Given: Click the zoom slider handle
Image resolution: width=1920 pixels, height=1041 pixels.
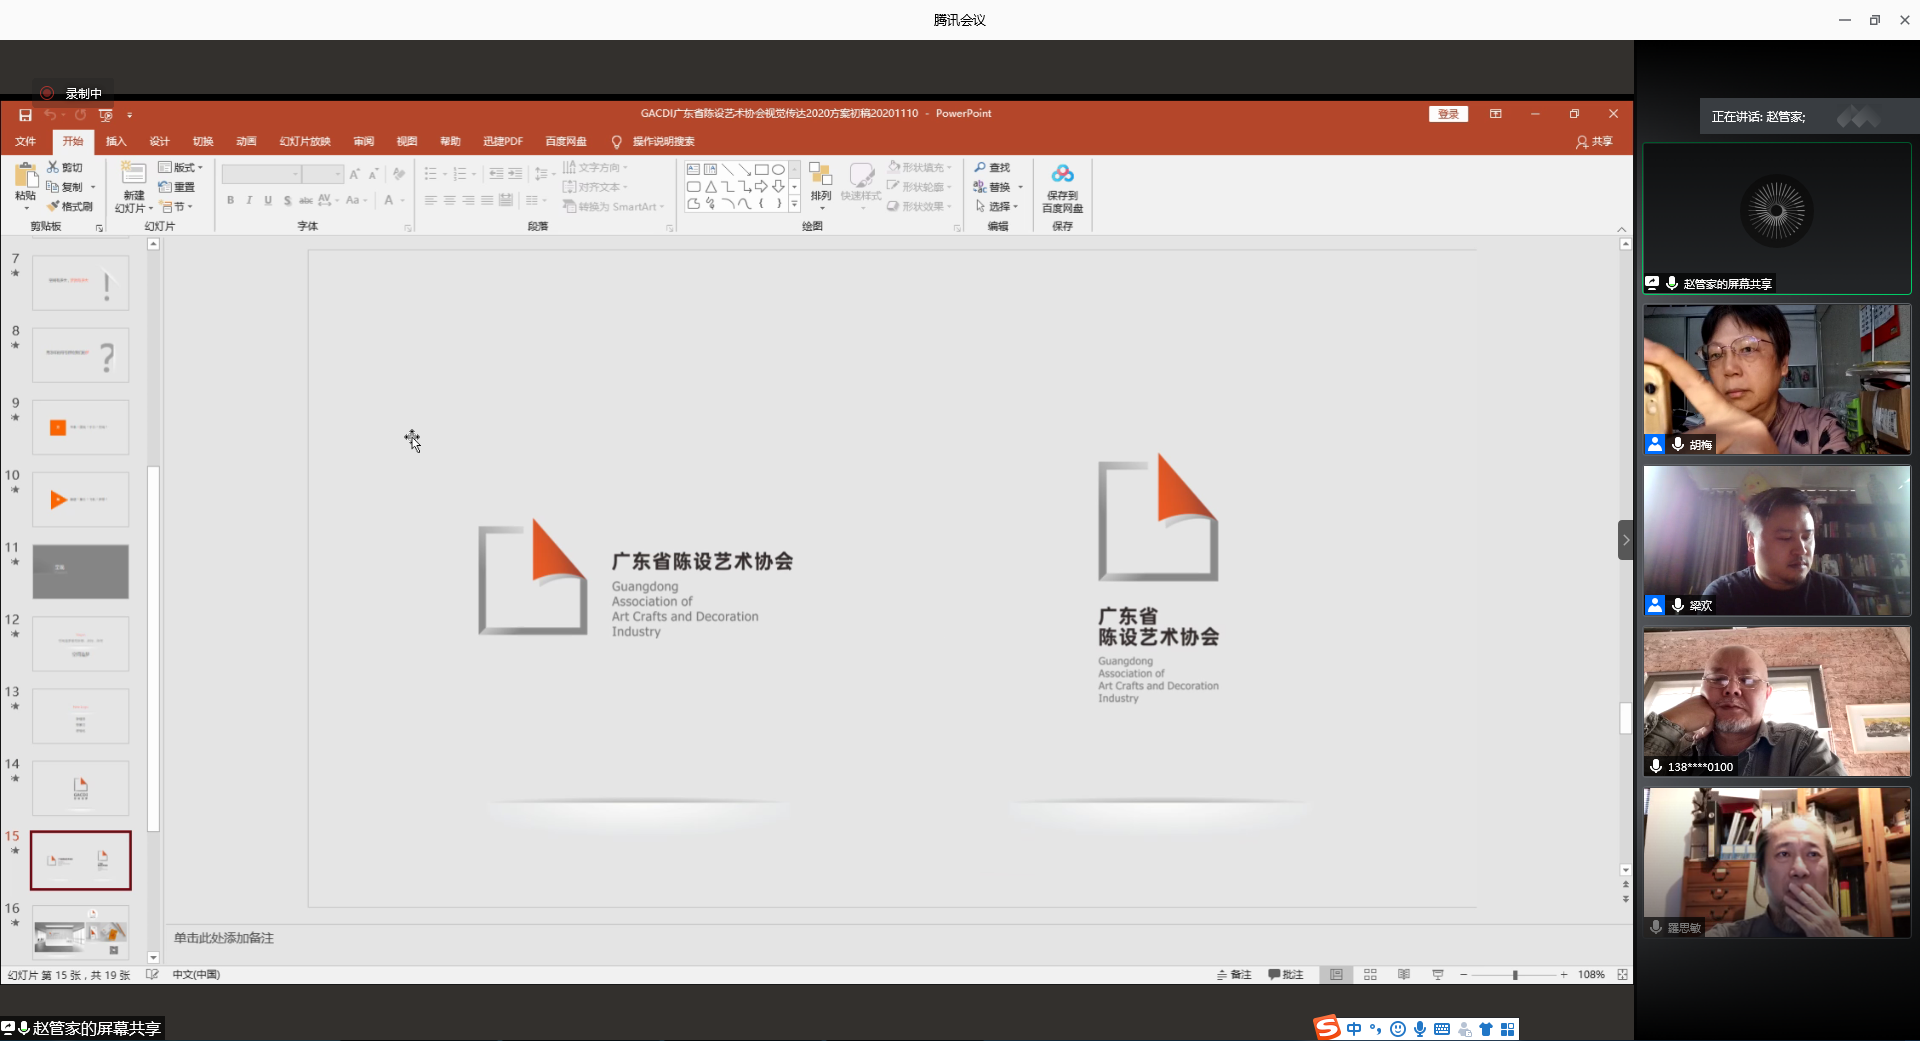Looking at the screenshot, I should coord(1515,974).
